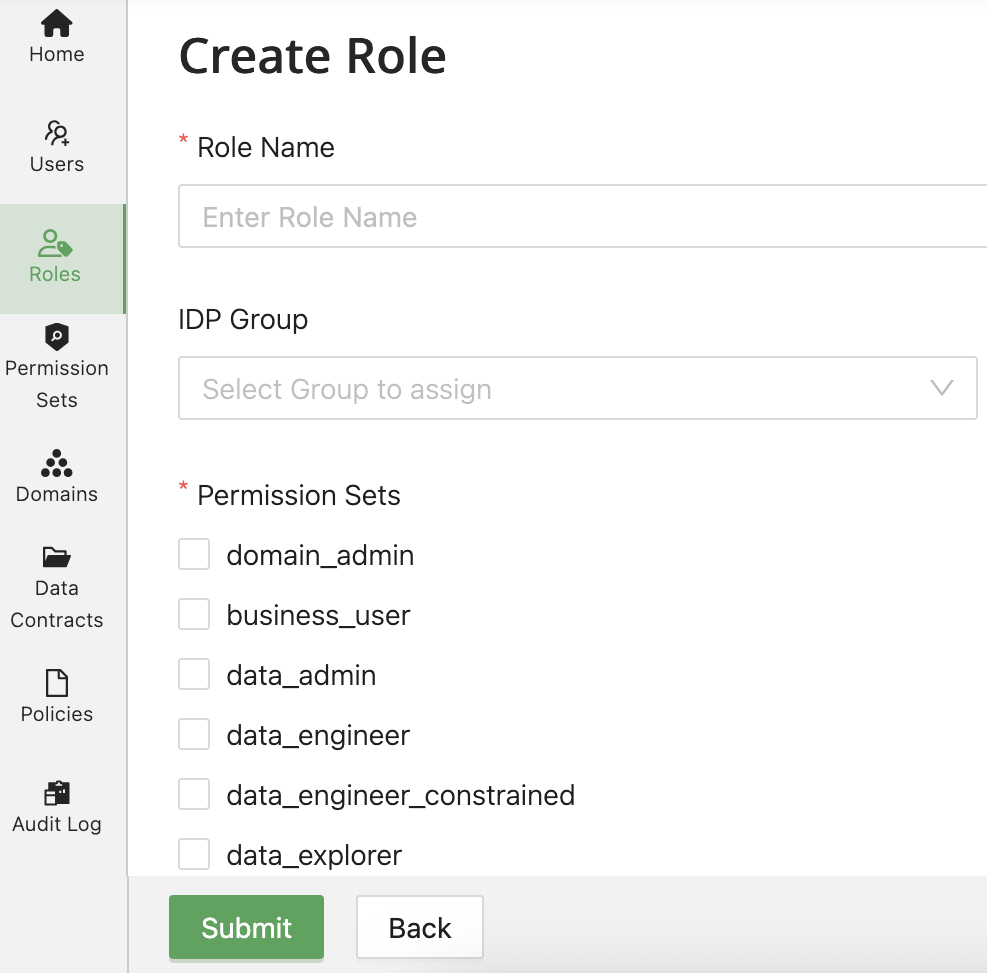Screen dimensions: 987x973
Task: Enable the business_user permission set
Action: 194,613
